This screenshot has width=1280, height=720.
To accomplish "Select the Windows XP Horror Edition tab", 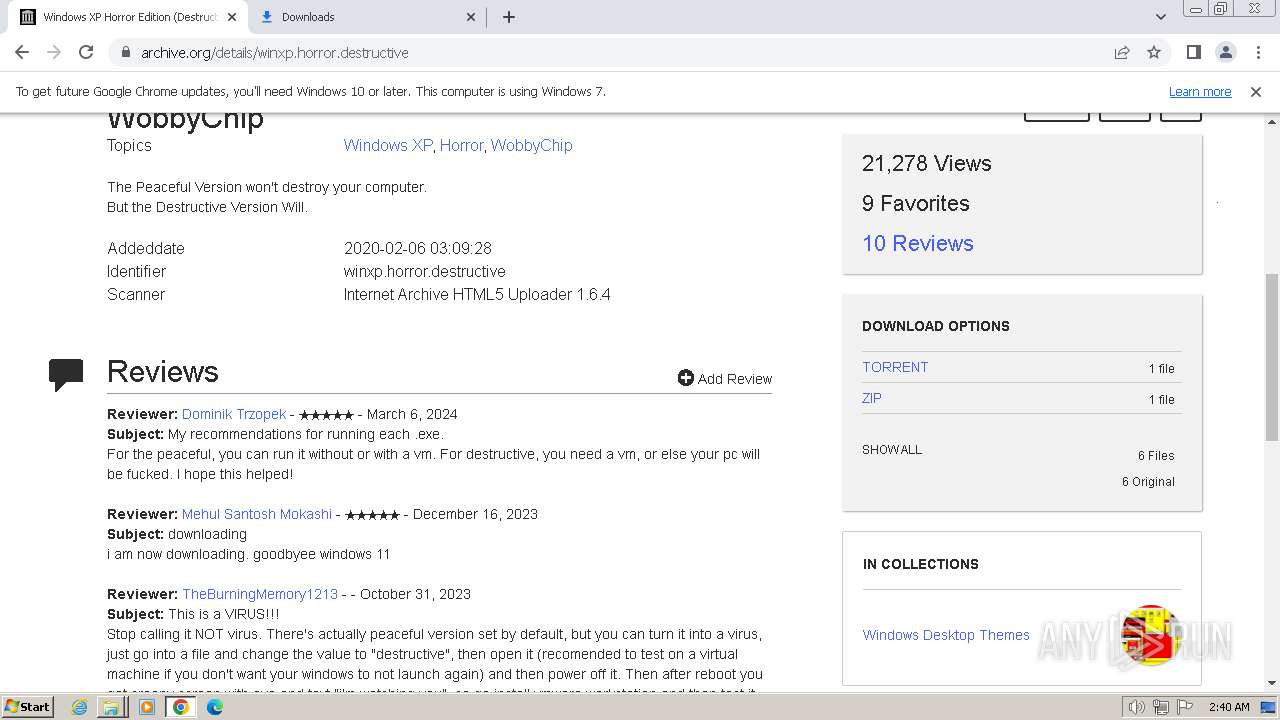I will pos(128,17).
